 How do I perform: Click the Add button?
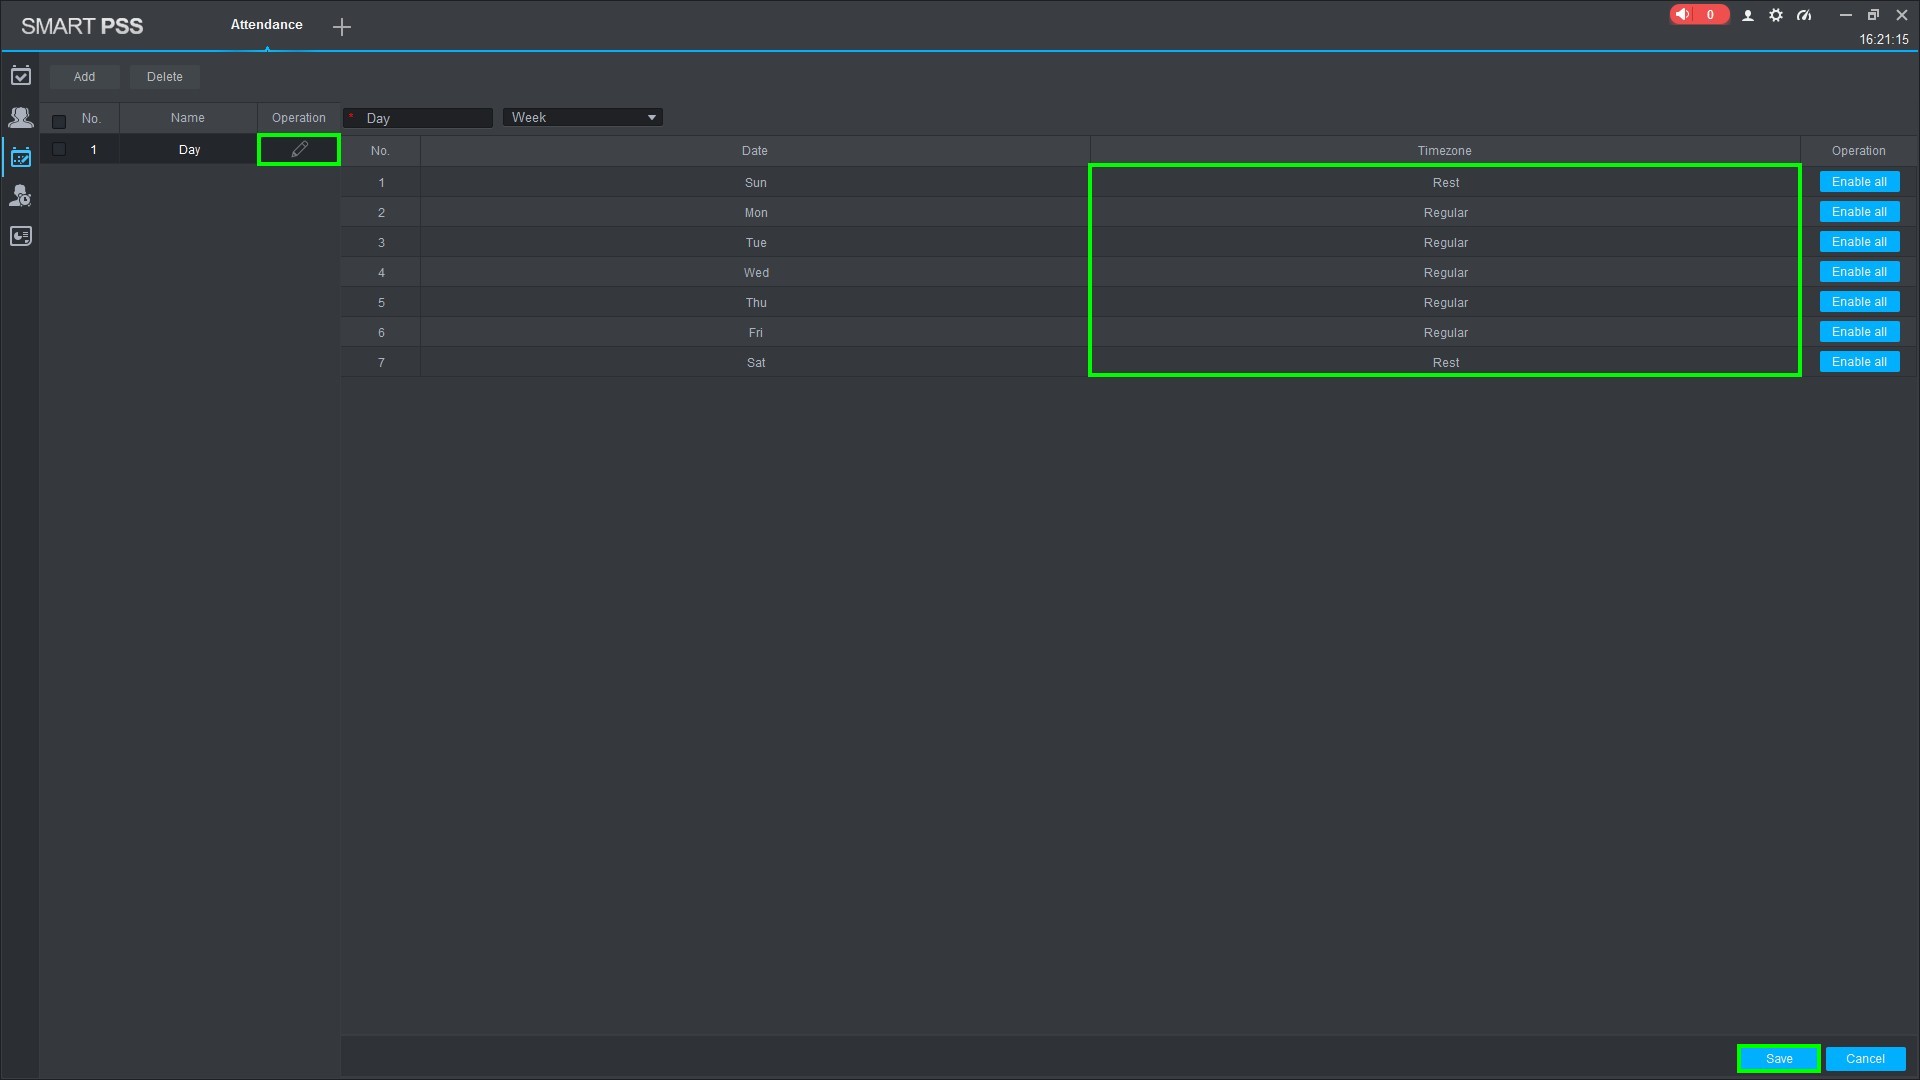pyautogui.click(x=84, y=77)
